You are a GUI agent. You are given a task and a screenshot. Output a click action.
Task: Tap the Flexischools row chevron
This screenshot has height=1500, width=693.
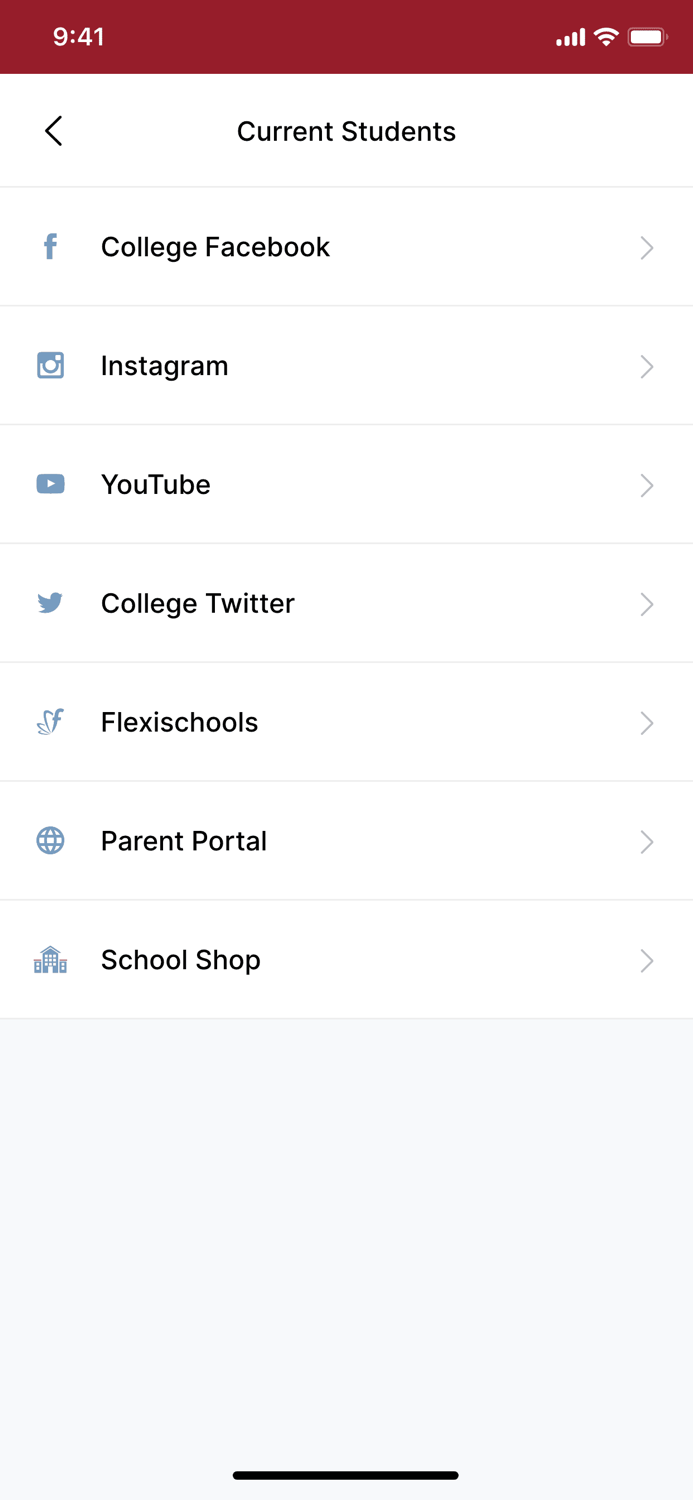(x=647, y=723)
